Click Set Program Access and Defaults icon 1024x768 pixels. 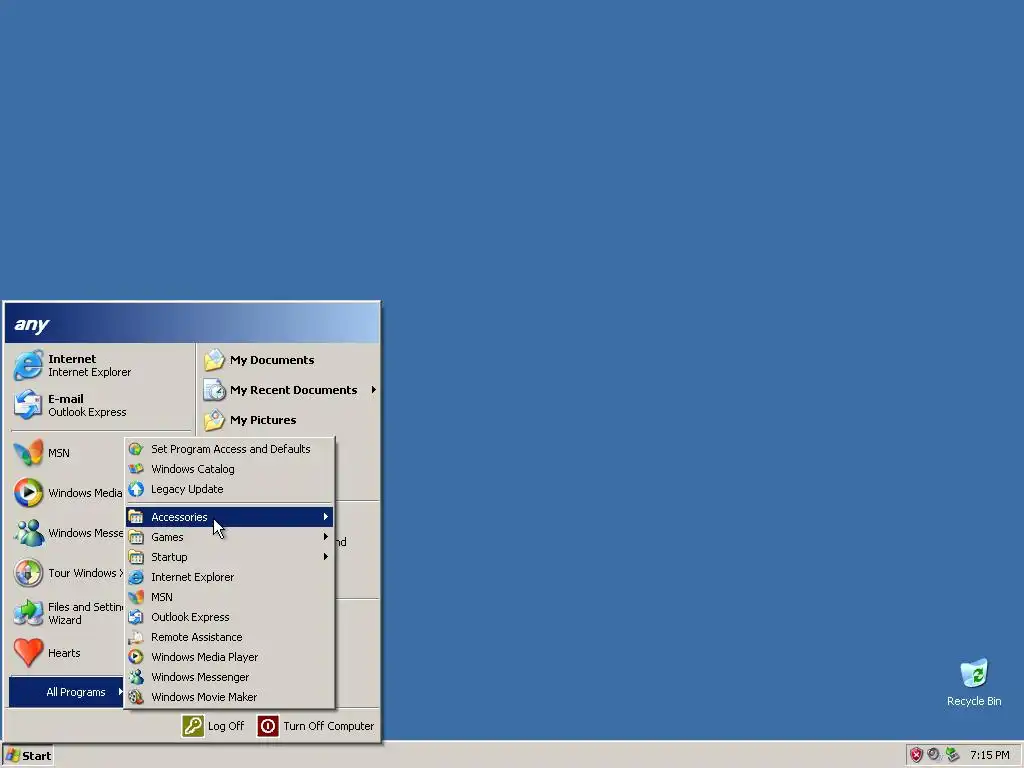[136, 449]
